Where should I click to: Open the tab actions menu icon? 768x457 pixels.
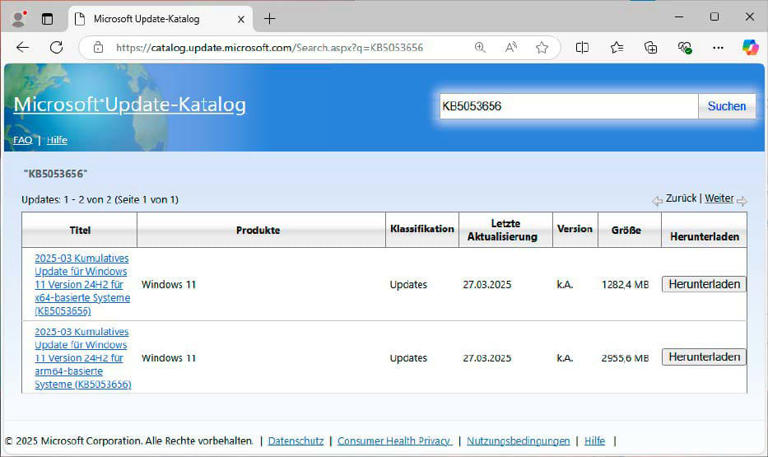click(47, 18)
